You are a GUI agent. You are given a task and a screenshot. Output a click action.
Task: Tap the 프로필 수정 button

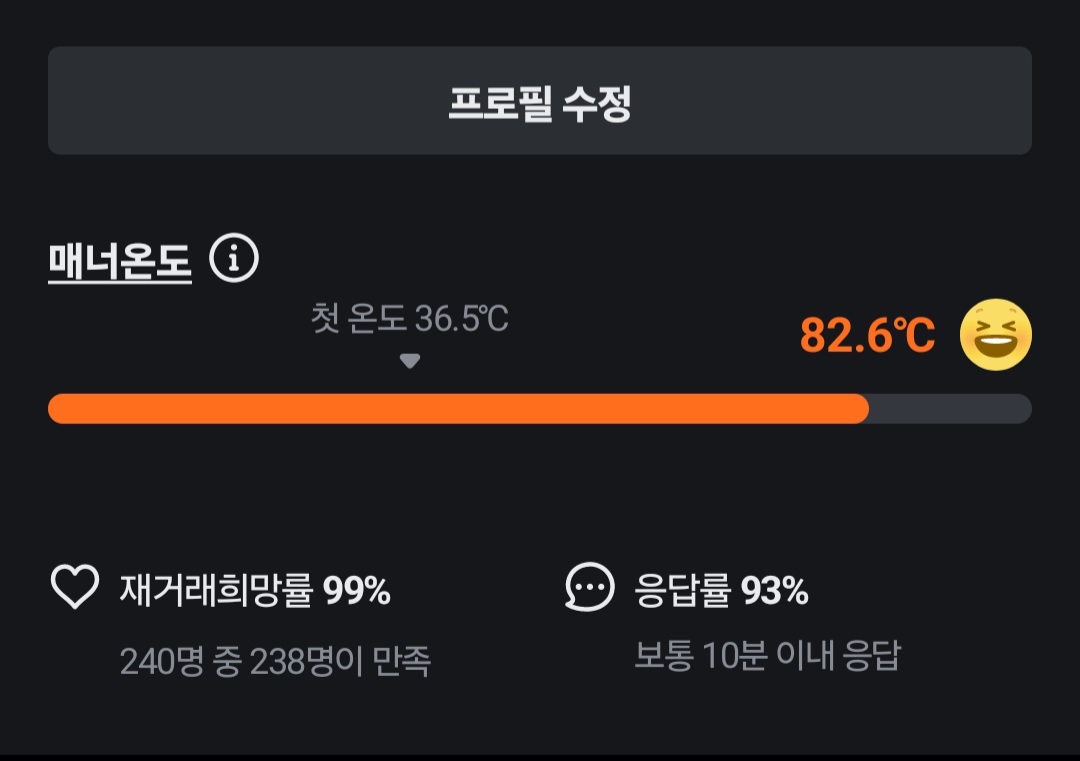pos(540,101)
